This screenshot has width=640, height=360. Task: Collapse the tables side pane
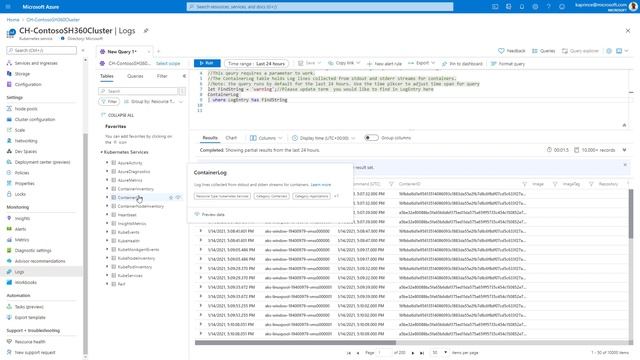coord(184,76)
